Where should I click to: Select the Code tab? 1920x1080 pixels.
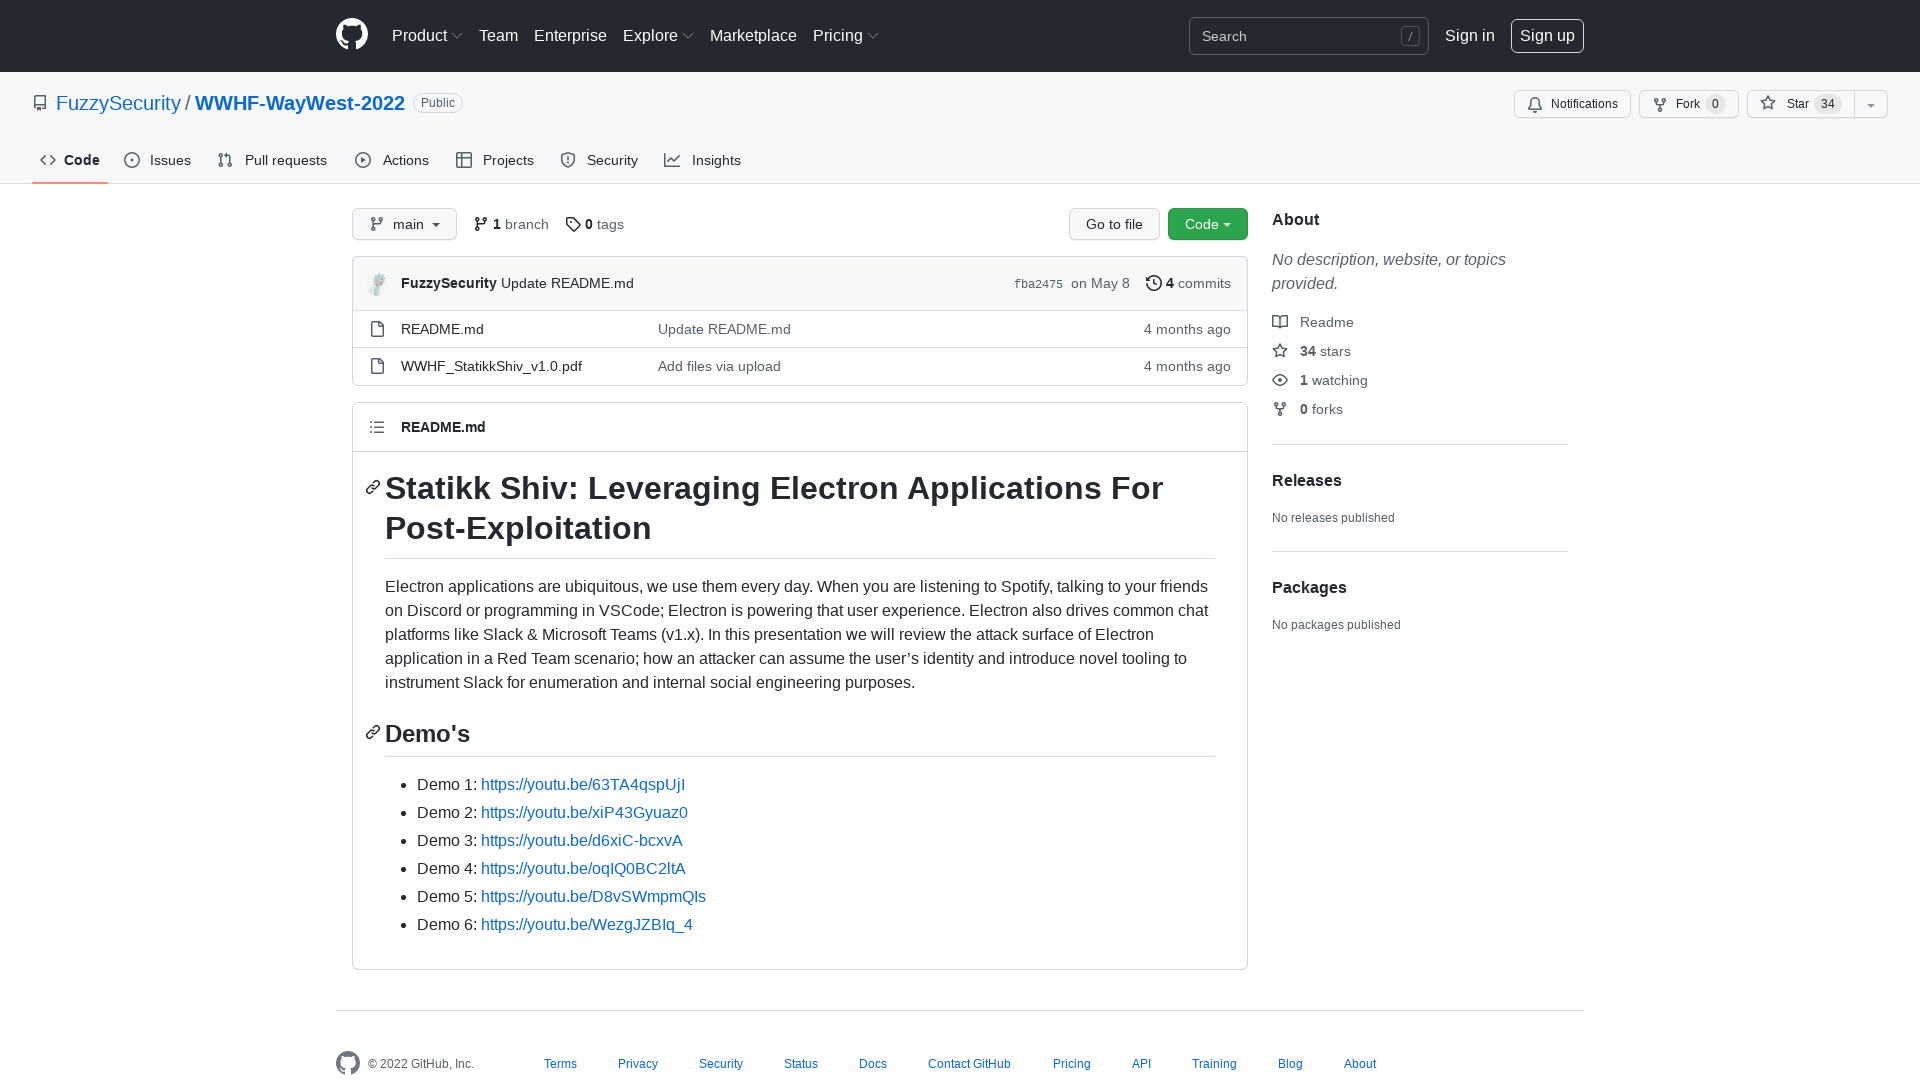(70, 160)
